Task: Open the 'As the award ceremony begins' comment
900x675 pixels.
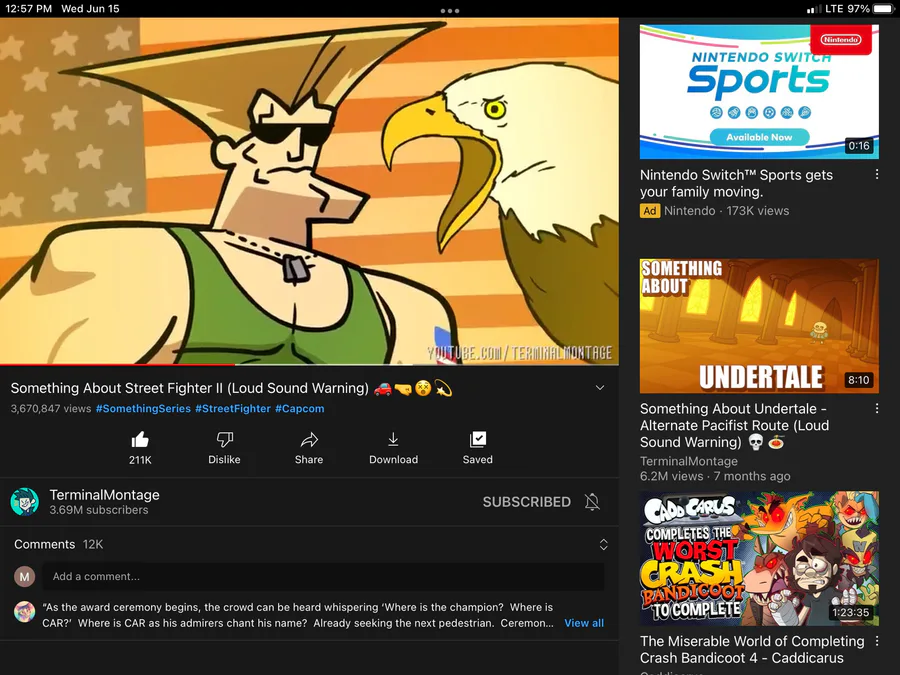Action: point(298,615)
